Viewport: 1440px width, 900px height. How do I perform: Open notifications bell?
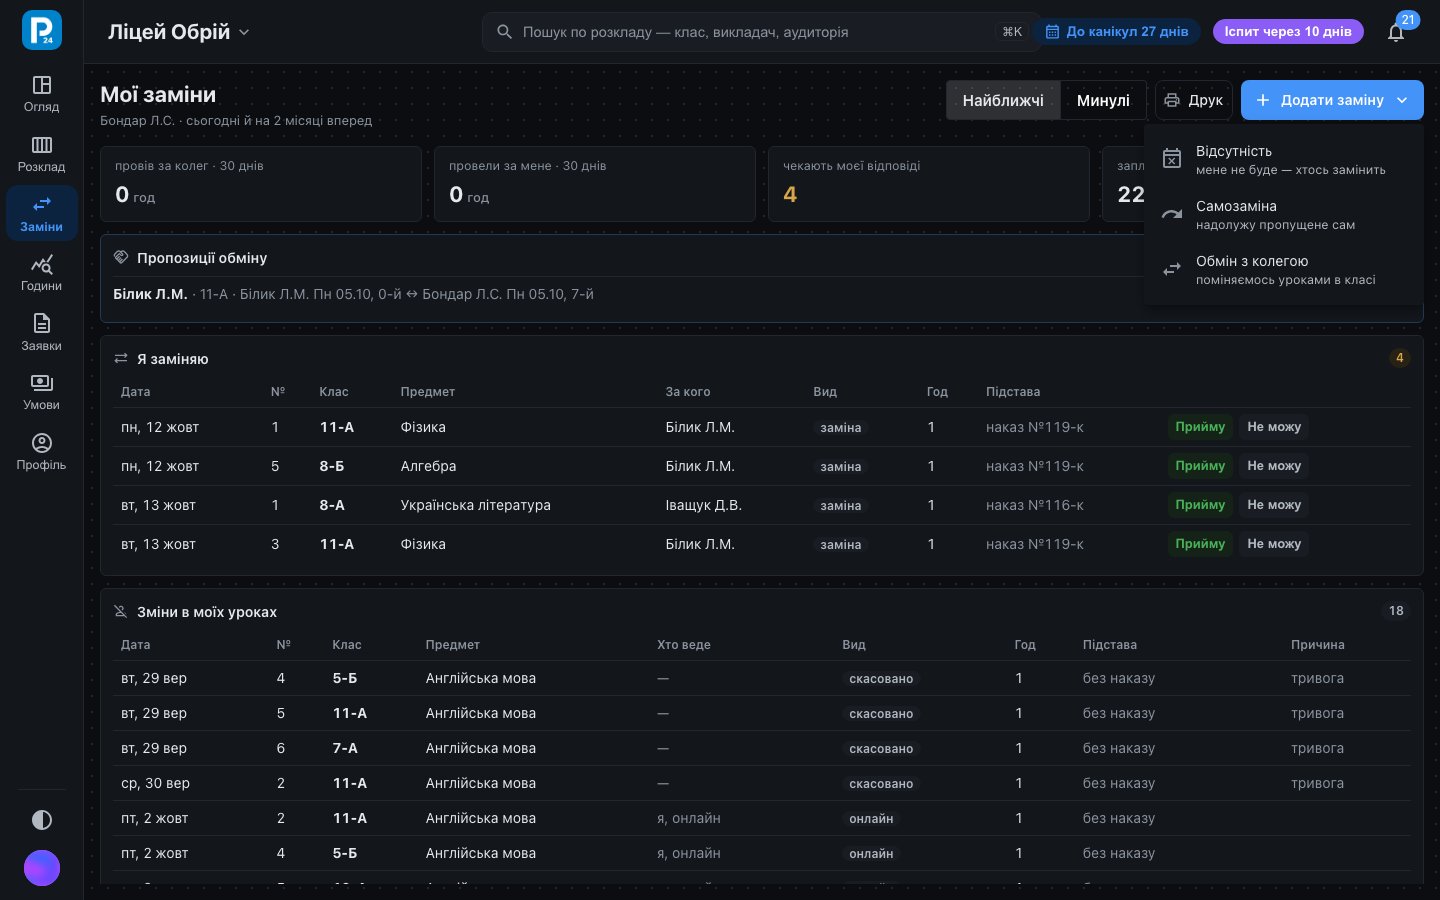1396,32
